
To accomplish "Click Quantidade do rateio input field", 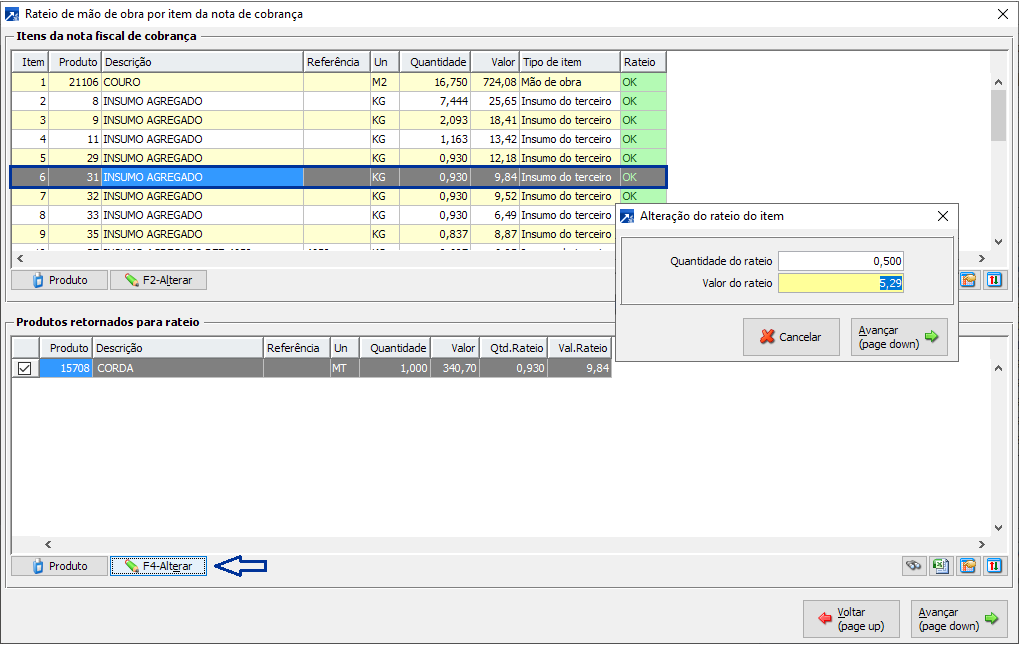I will [x=840, y=261].
